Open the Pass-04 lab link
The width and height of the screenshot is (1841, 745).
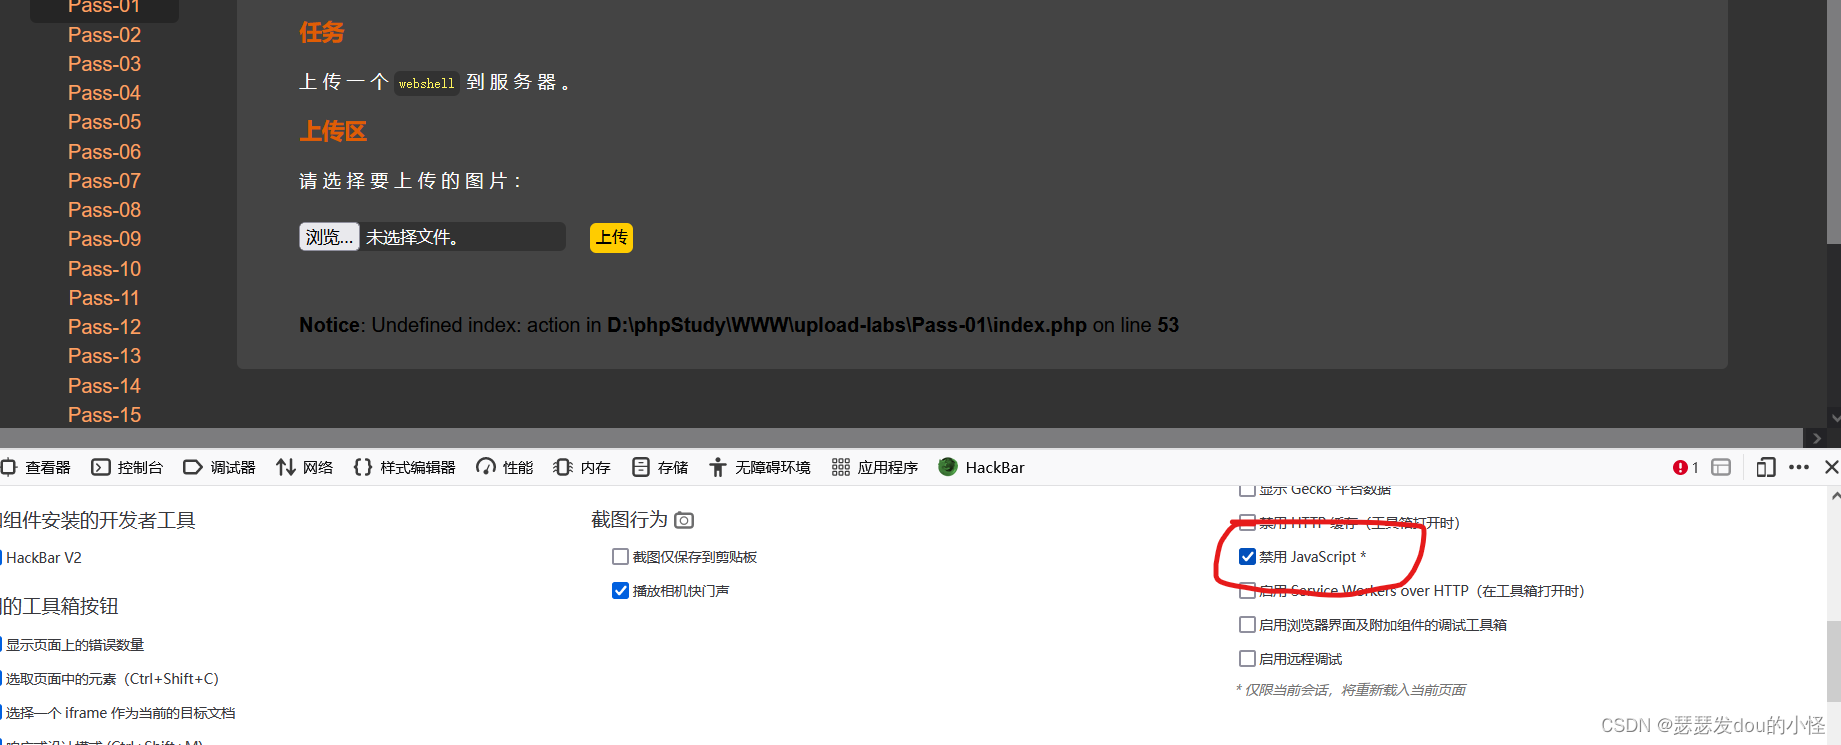coord(104,93)
